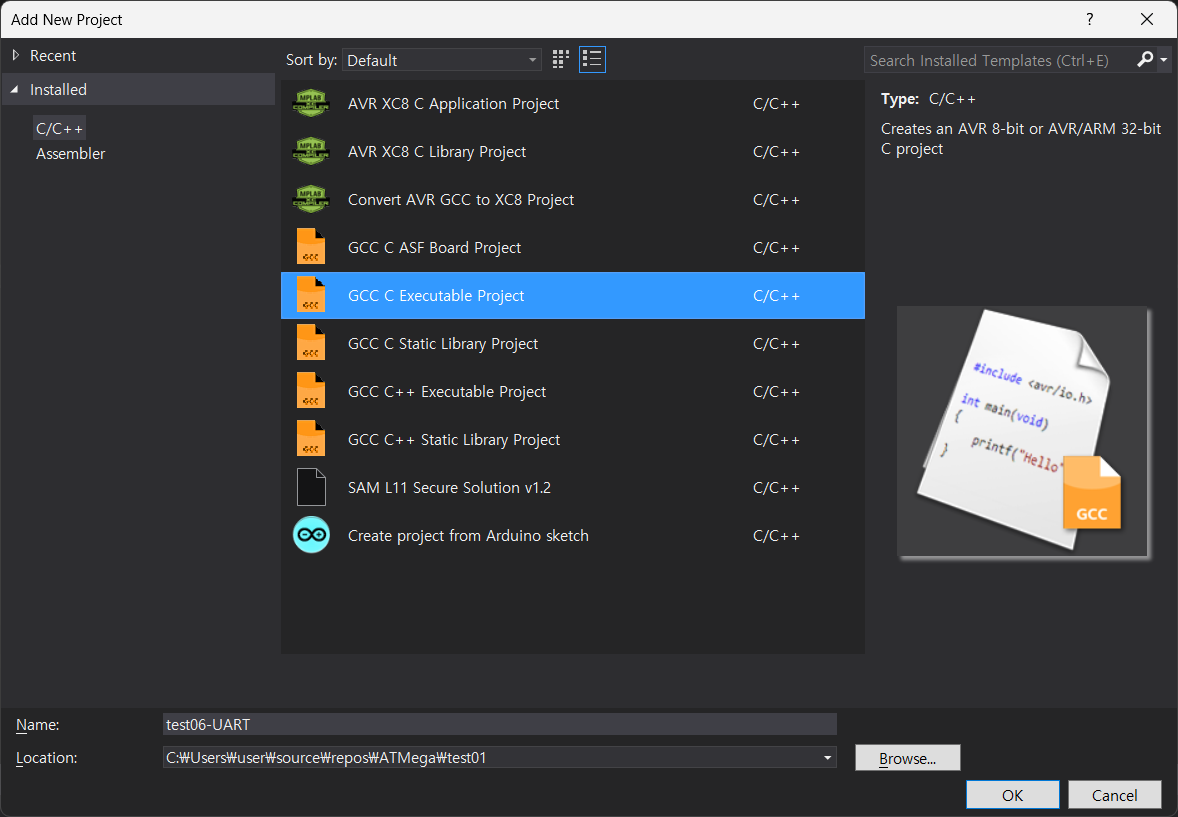Viewport: 1178px width, 817px height.
Task: Click the SAM L11 Secure Solution document icon
Action: [x=311, y=487]
